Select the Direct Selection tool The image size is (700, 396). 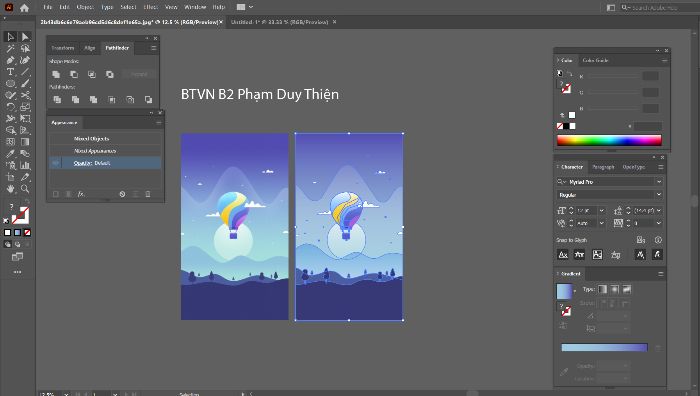click(25, 37)
